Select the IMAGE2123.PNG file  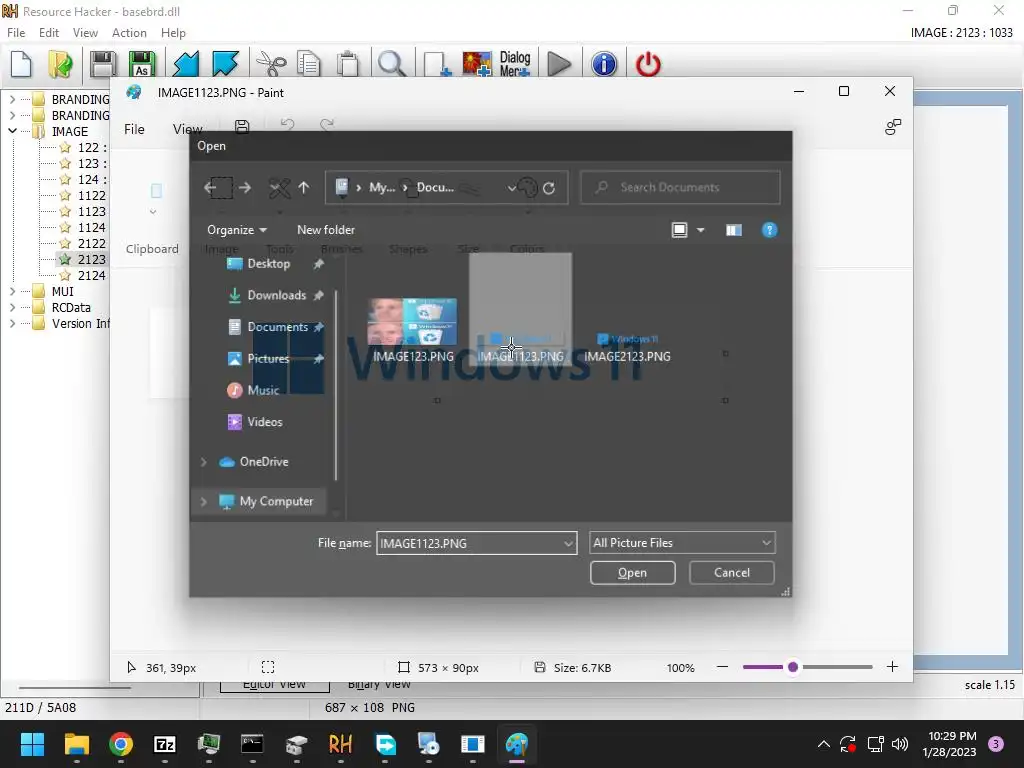627,348
